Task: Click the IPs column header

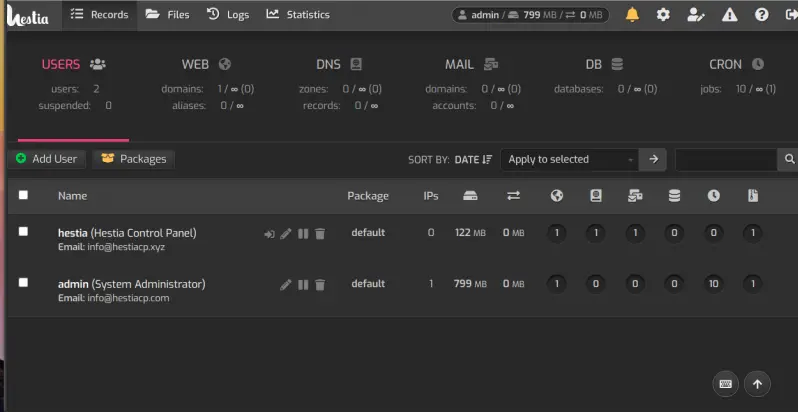Action: [x=431, y=196]
